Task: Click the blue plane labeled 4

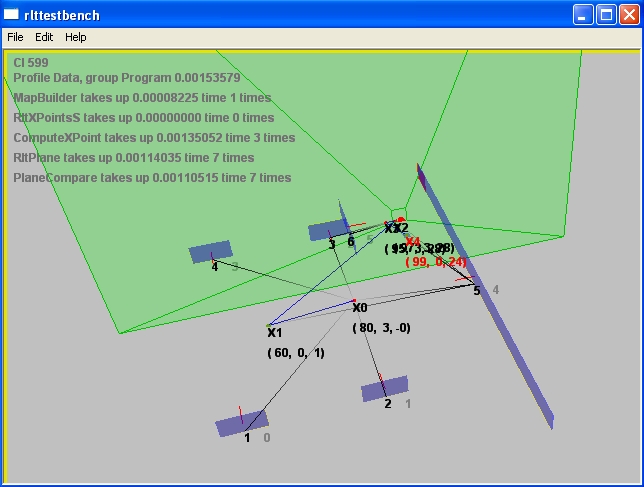Action: (211, 252)
